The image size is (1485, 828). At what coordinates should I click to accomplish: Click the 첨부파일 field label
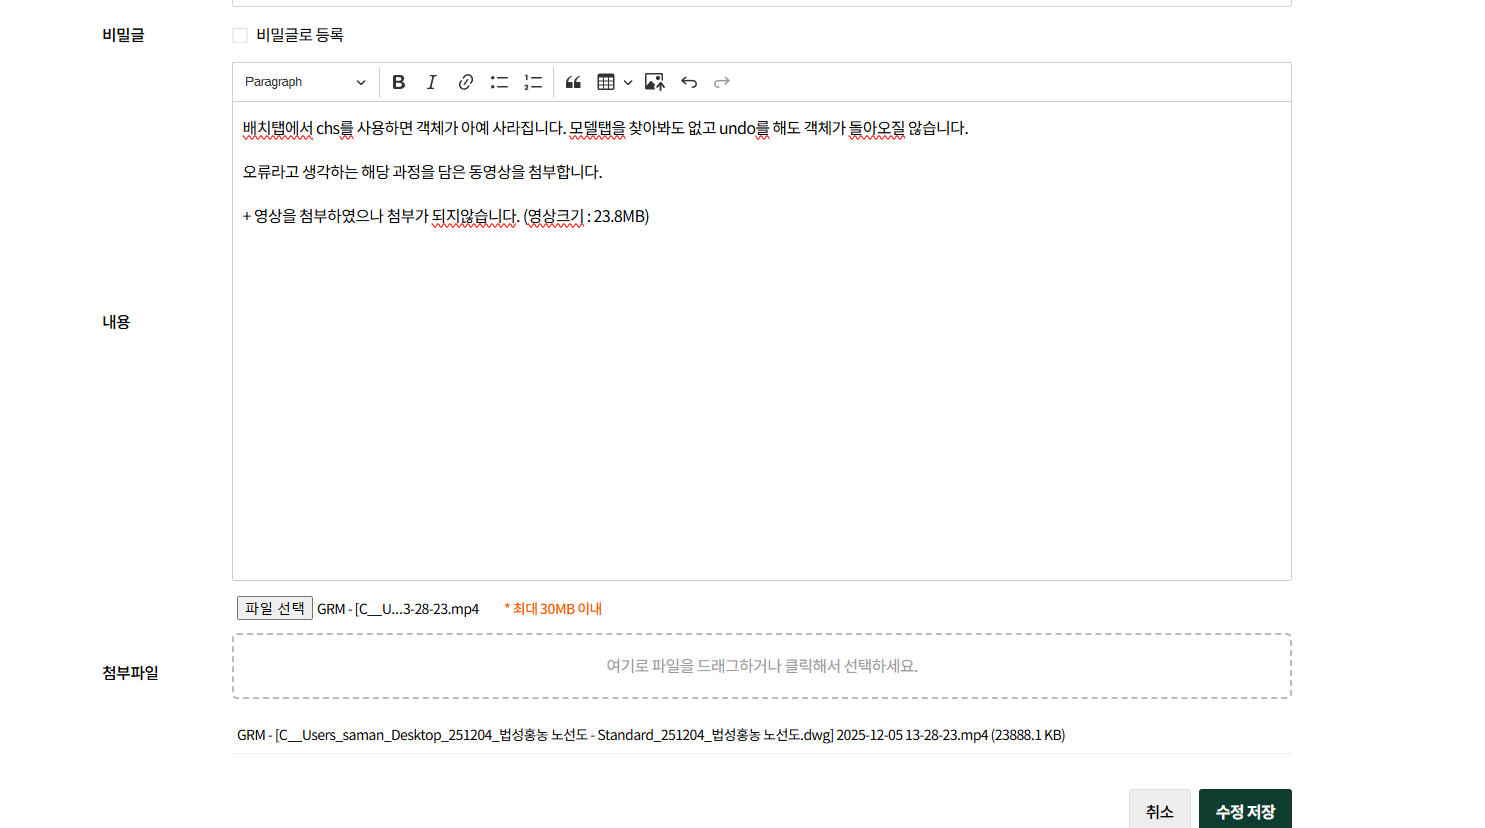coord(130,673)
